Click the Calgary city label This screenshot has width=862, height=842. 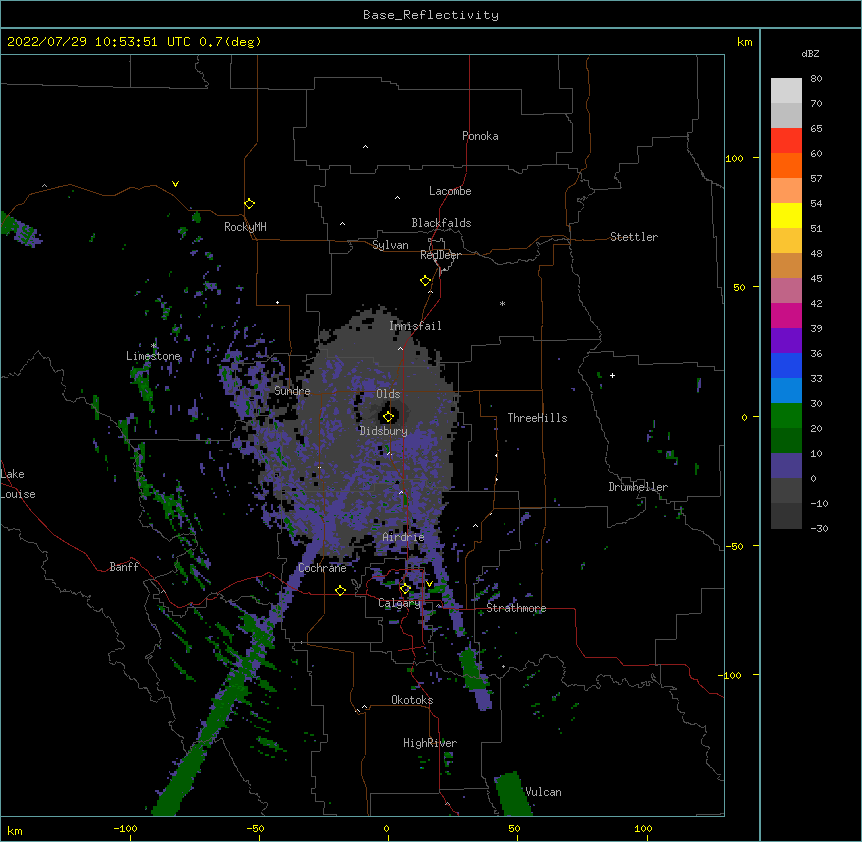[399, 603]
